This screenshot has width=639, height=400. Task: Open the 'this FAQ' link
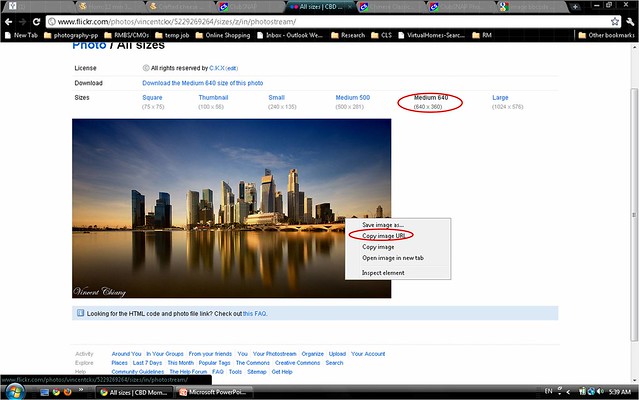point(255,314)
